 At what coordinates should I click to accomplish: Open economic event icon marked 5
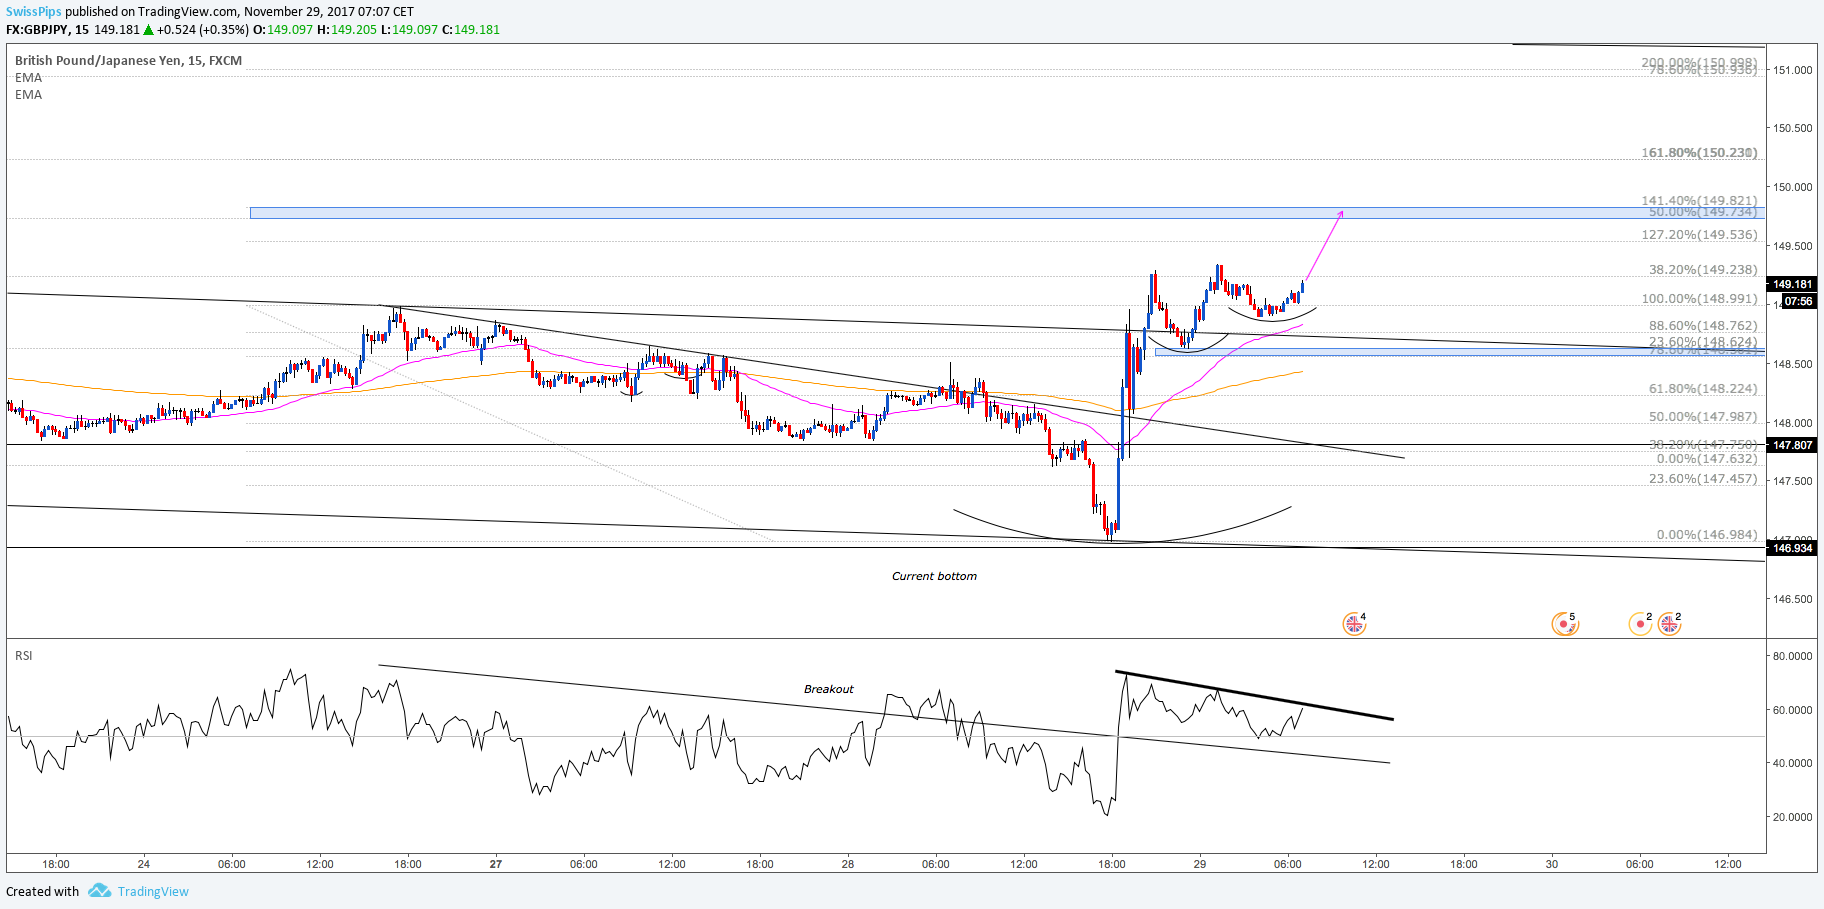pos(1564,623)
